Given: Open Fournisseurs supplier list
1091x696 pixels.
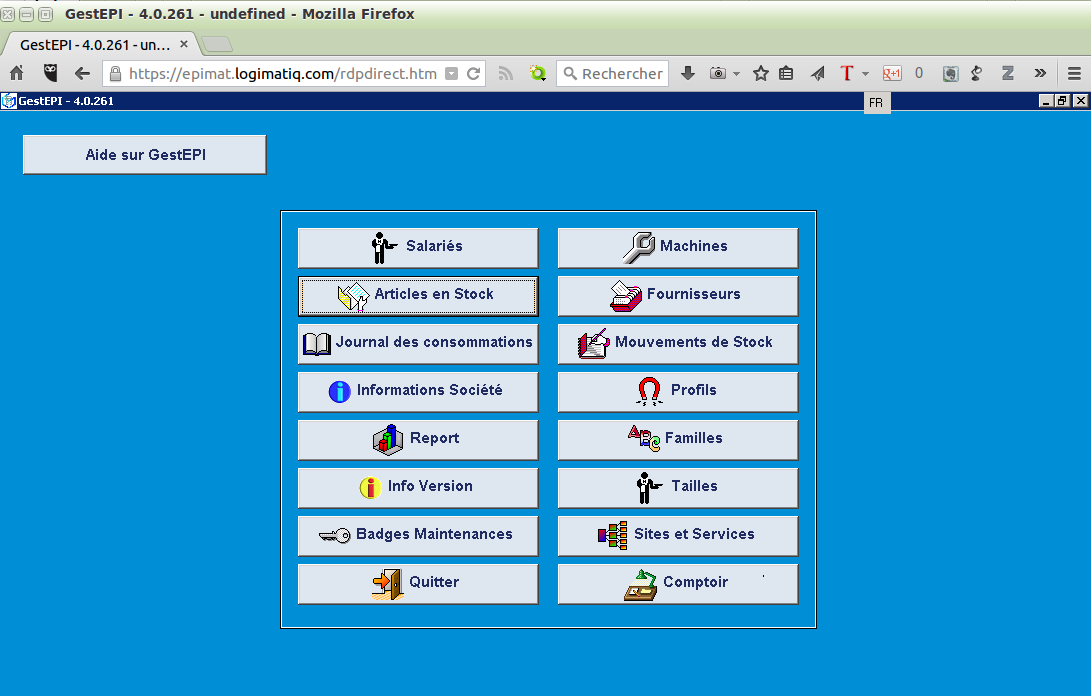Looking at the screenshot, I should tap(677, 295).
